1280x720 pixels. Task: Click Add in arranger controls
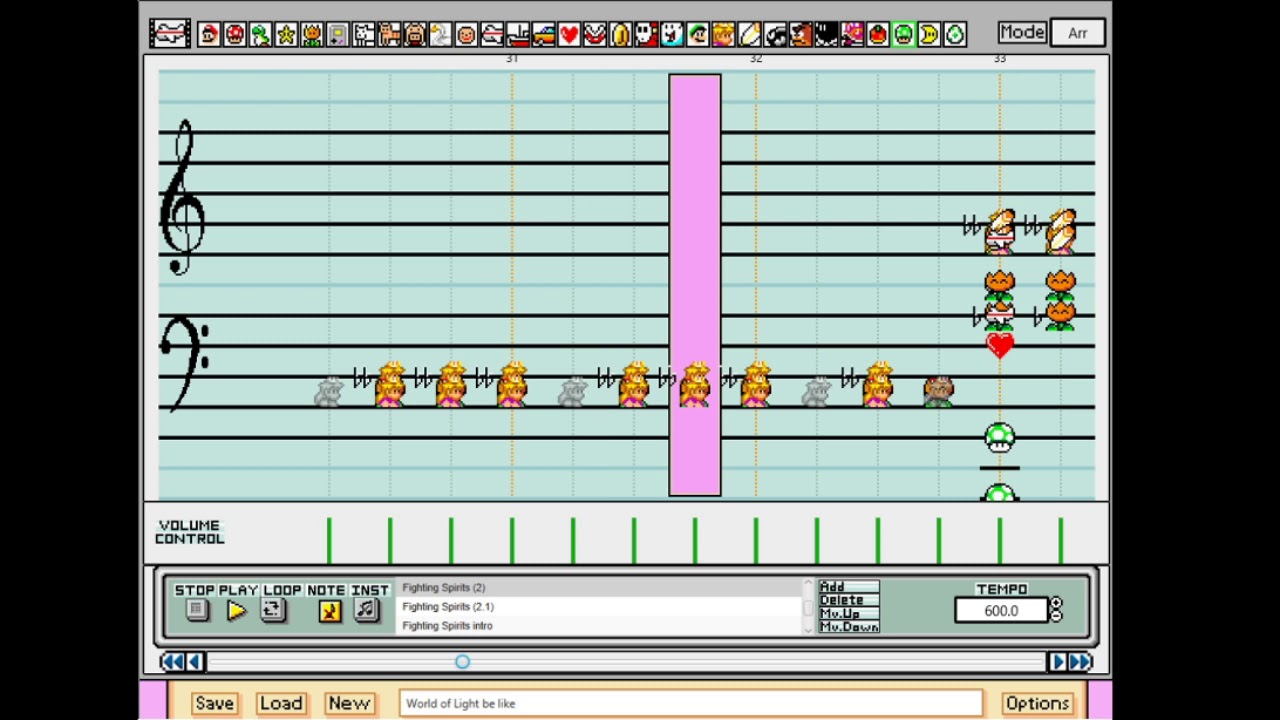pyautogui.click(x=848, y=587)
